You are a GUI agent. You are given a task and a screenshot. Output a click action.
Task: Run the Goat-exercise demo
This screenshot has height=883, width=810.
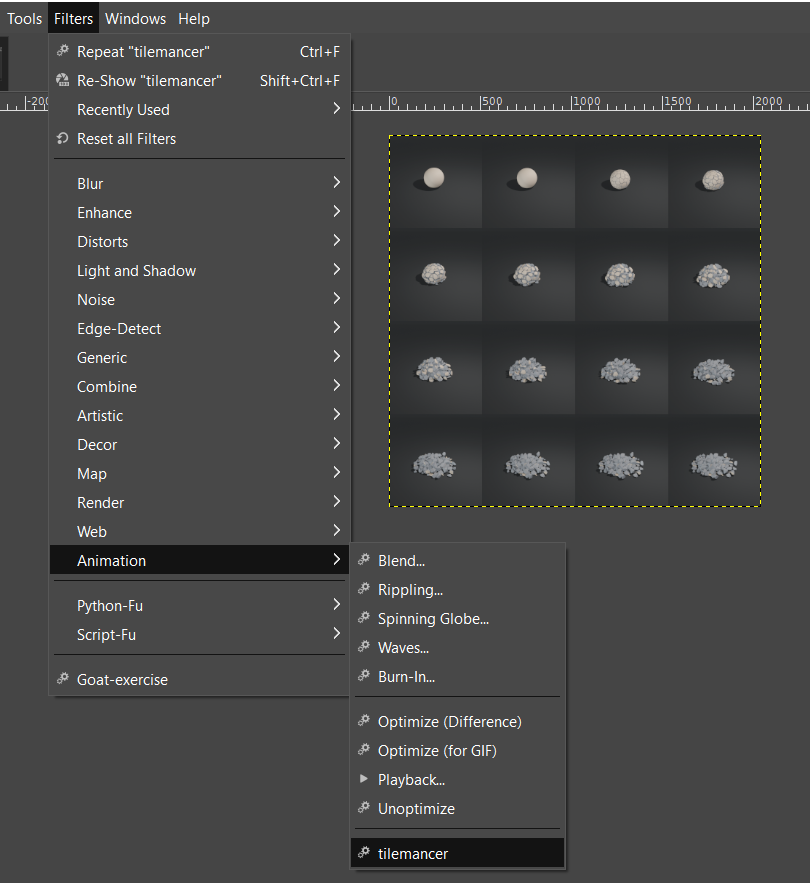tap(124, 677)
